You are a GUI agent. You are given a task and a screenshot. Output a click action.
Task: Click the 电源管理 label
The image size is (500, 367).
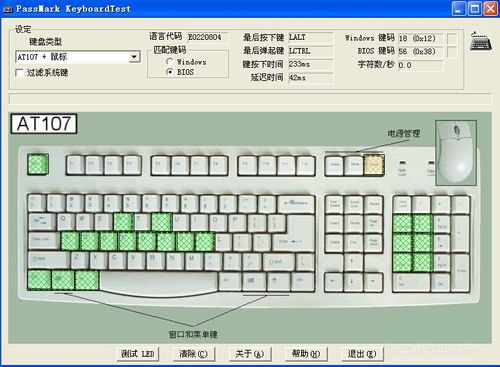pos(404,134)
